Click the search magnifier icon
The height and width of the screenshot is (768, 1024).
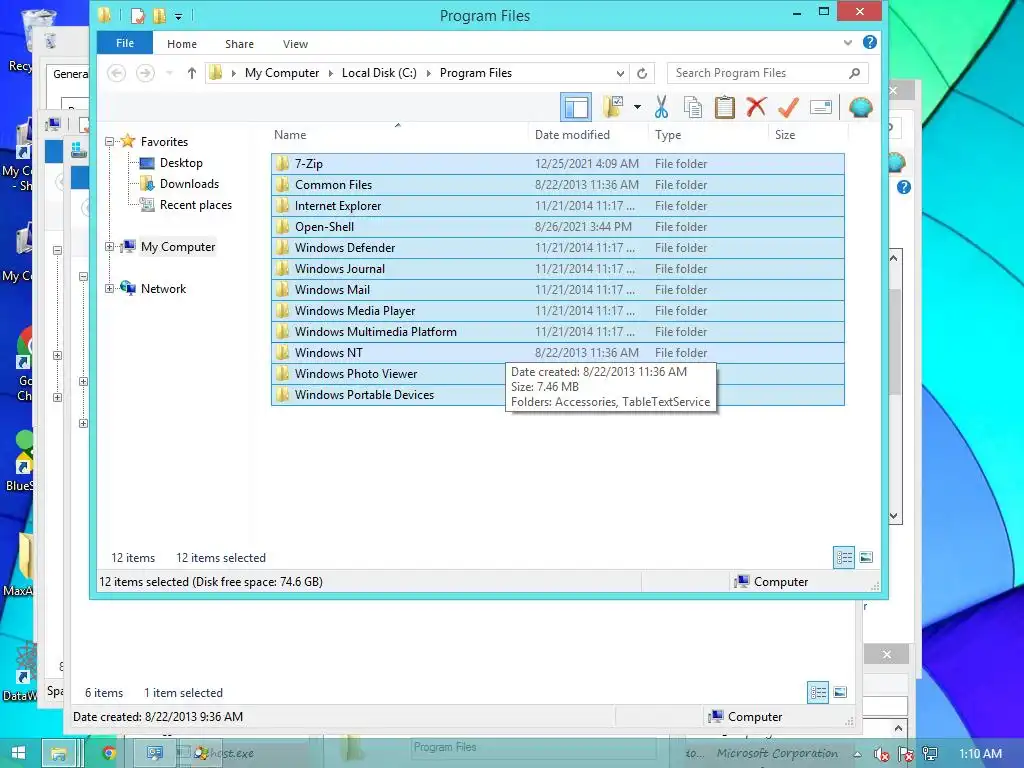(x=854, y=73)
